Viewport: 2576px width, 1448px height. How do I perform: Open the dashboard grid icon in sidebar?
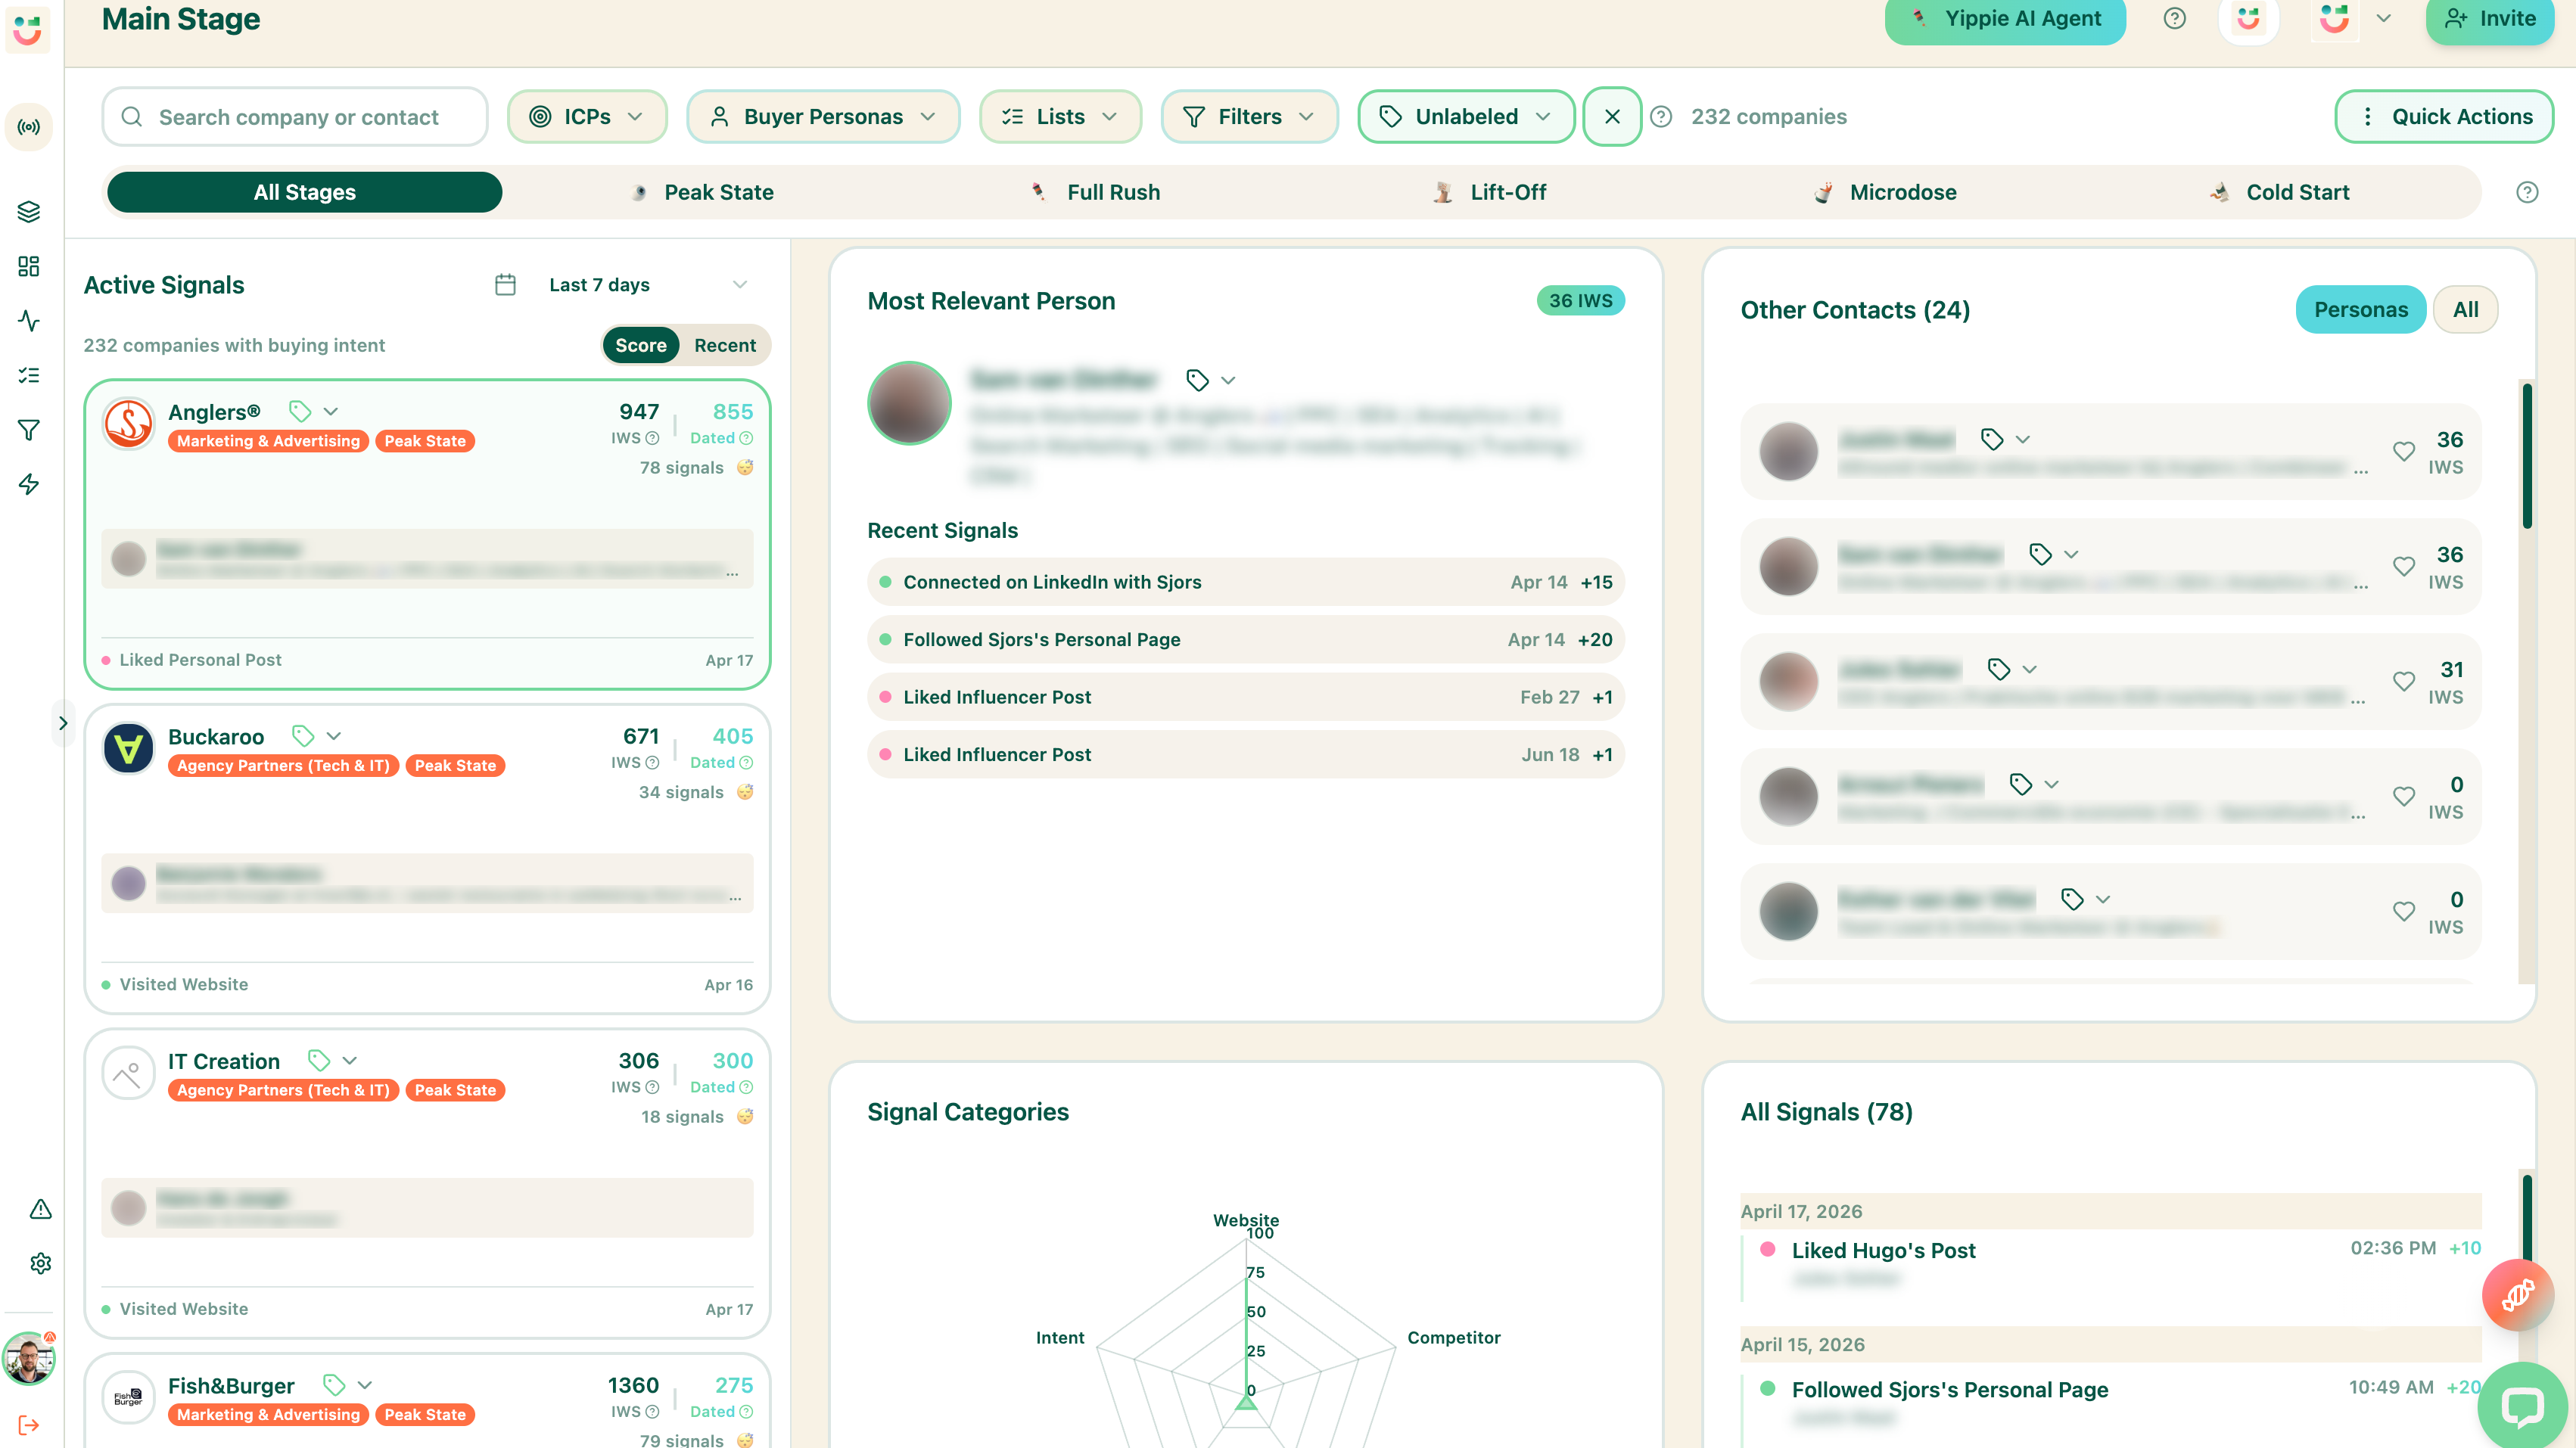pos(29,266)
